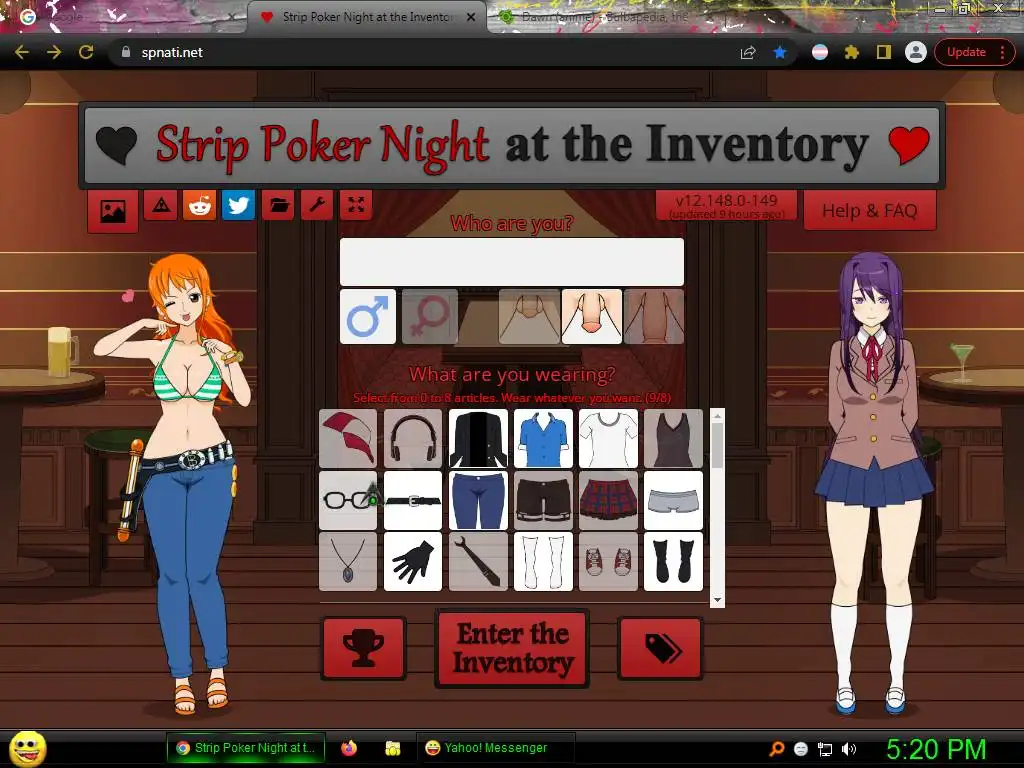This screenshot has height=768, width=1024.
Task: Toggle the black boots item
Action: (673, 562)
